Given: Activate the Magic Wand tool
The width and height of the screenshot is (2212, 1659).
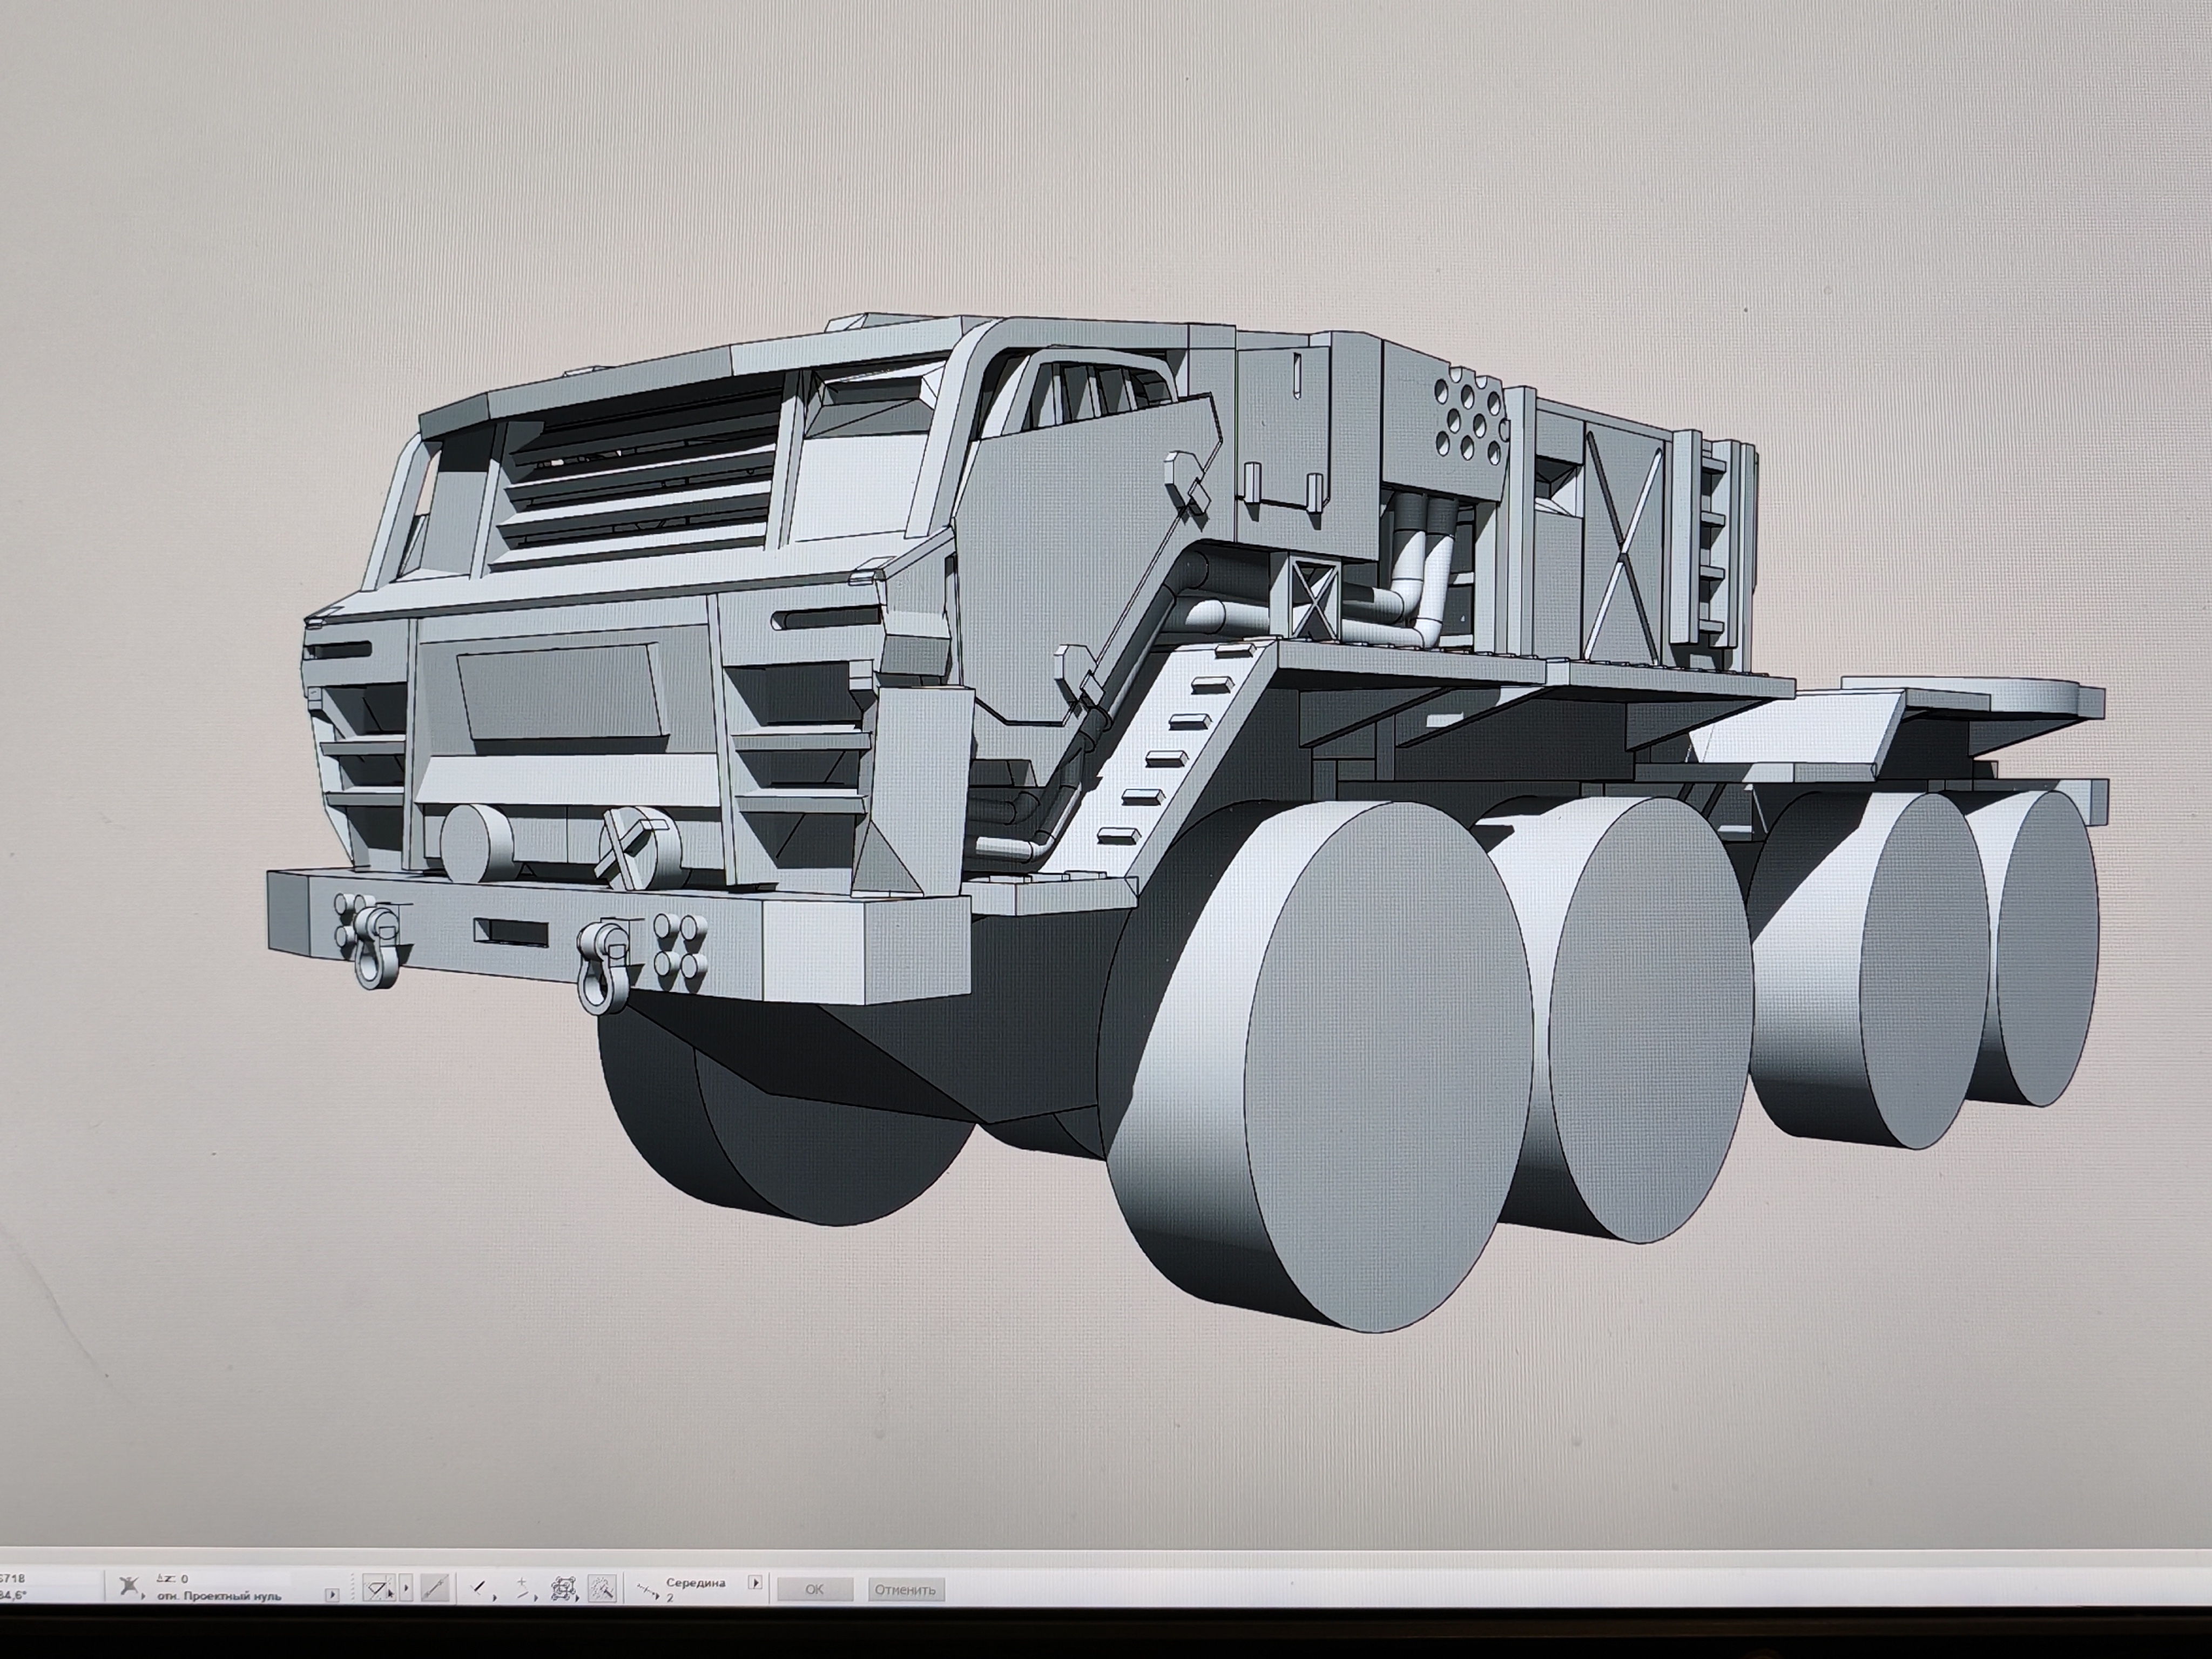Looking at the screenshot, I should (602, 1589).
